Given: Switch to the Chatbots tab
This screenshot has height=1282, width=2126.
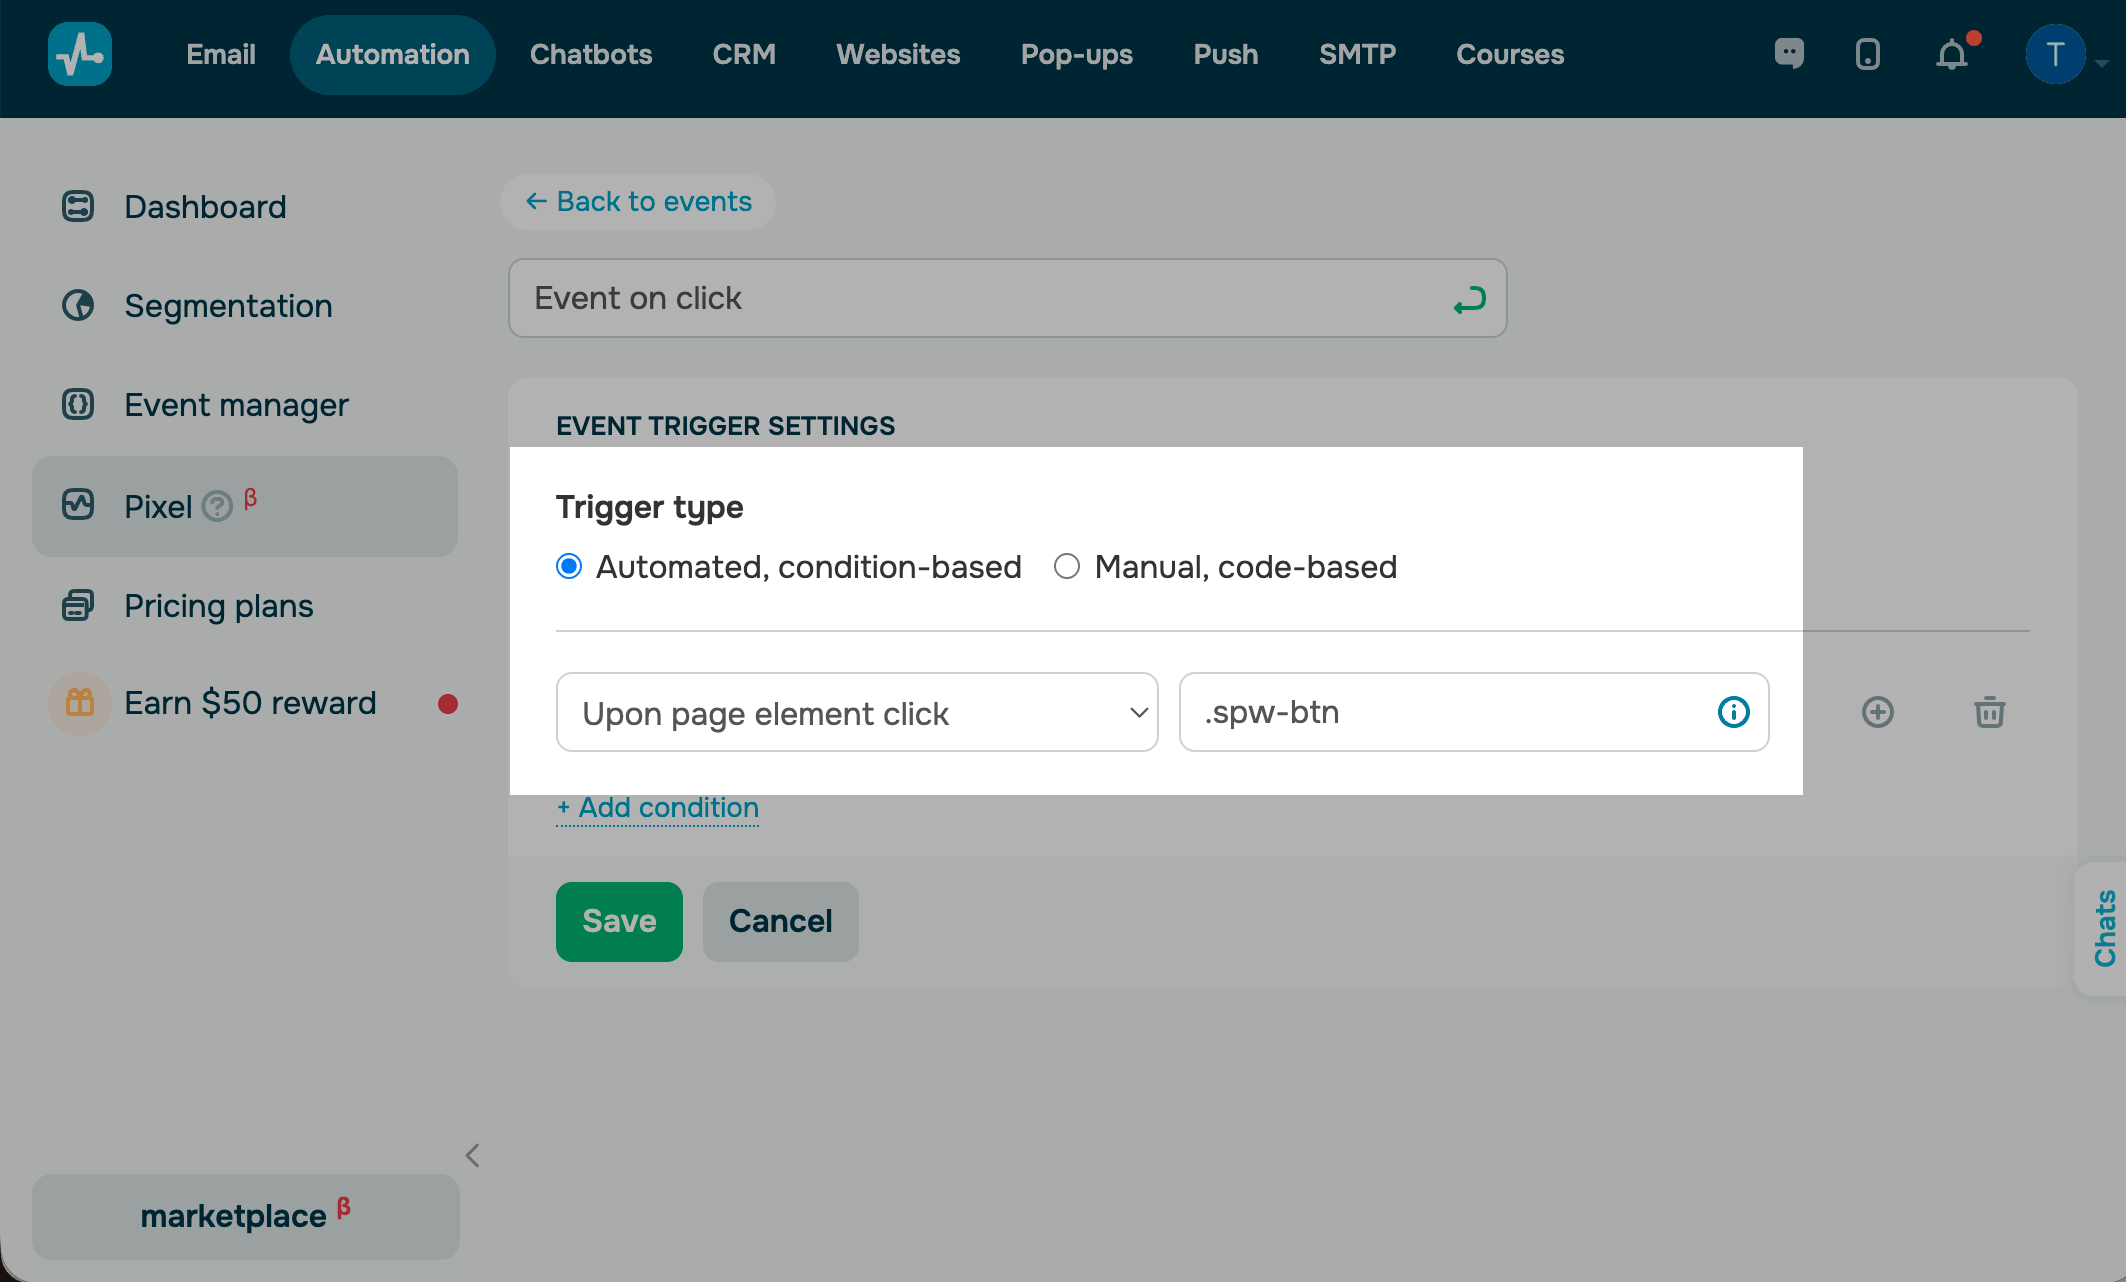Looking at the screenshot, I should tap(590, 54).
